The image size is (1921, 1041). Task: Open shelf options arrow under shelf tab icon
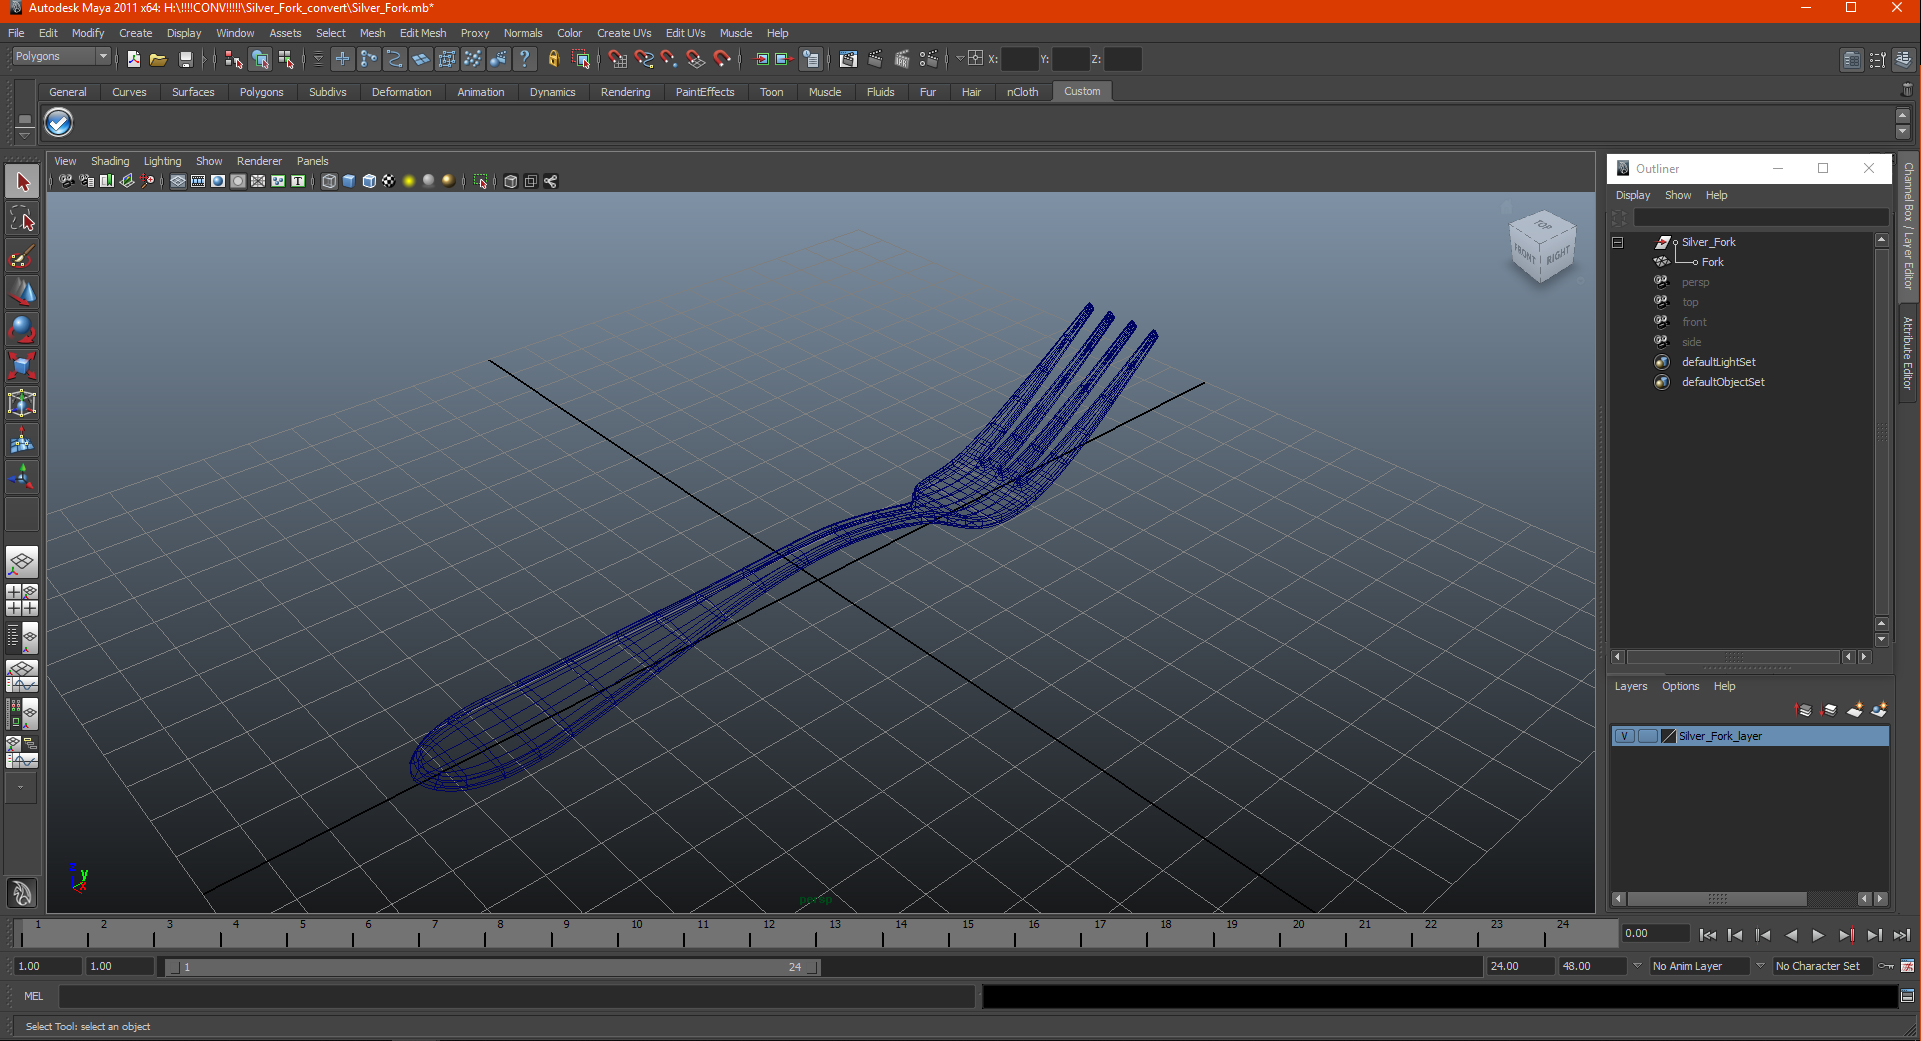25,134
